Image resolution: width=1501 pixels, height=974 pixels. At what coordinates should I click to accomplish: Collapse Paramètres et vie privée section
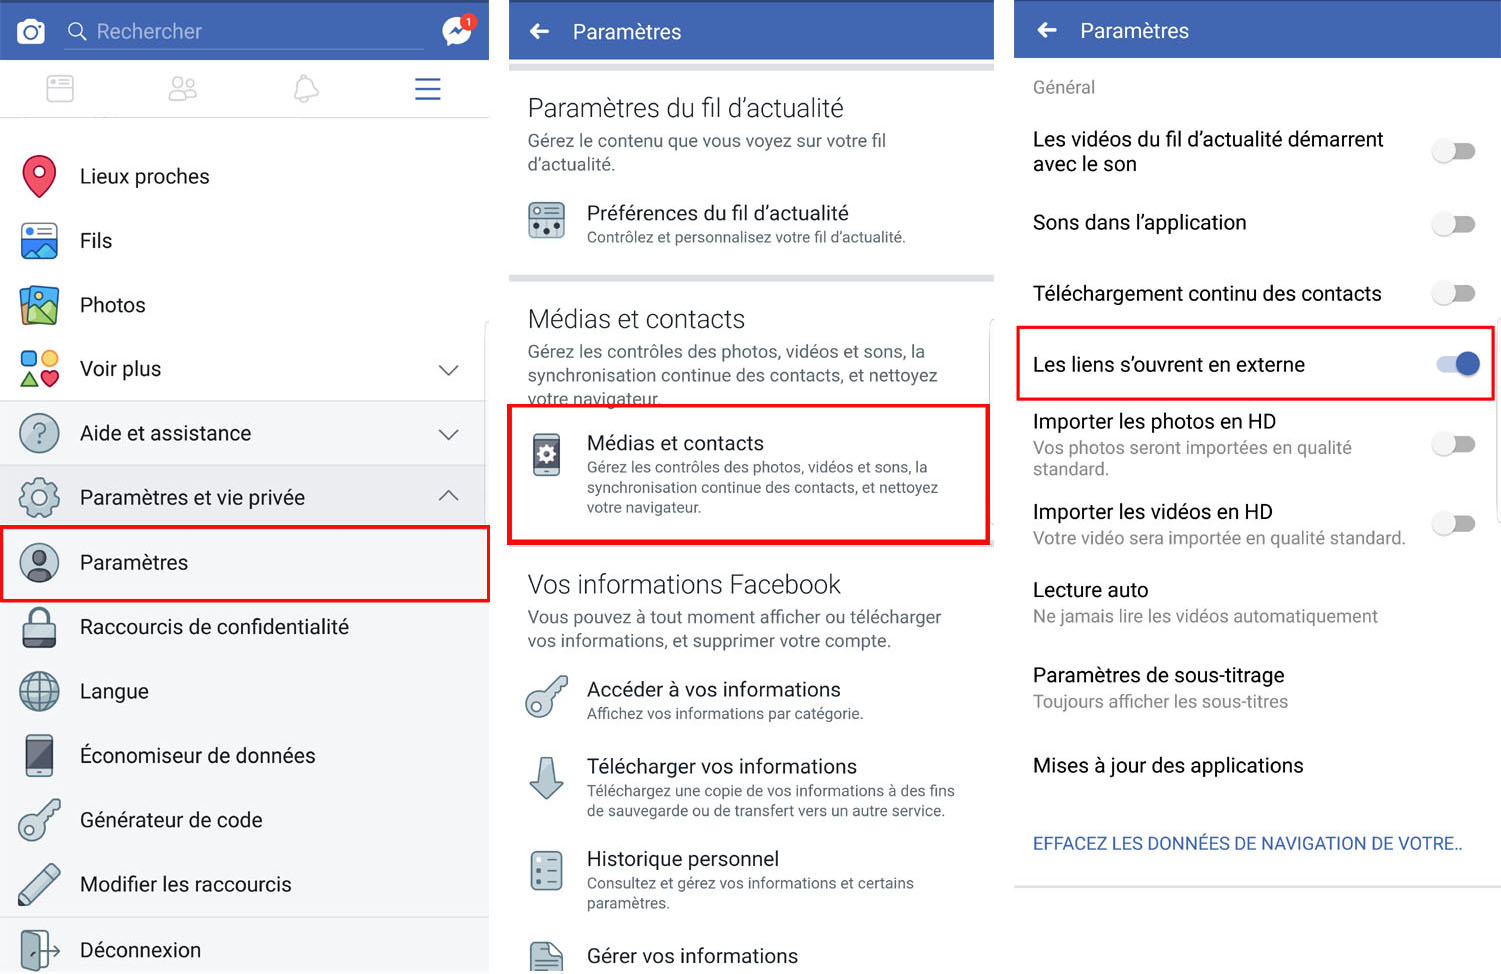pyautogui.click(x=448, y=497)
